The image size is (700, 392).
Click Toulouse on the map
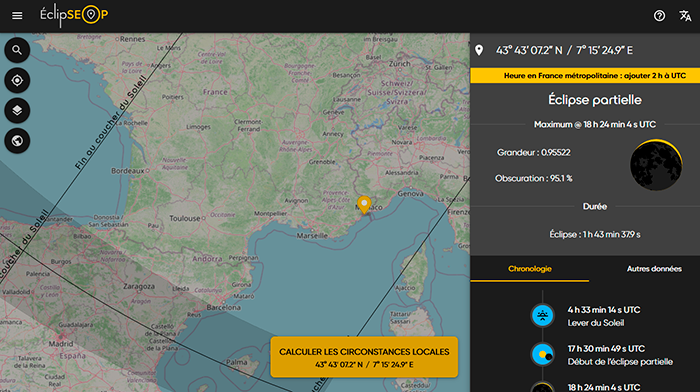184,218
